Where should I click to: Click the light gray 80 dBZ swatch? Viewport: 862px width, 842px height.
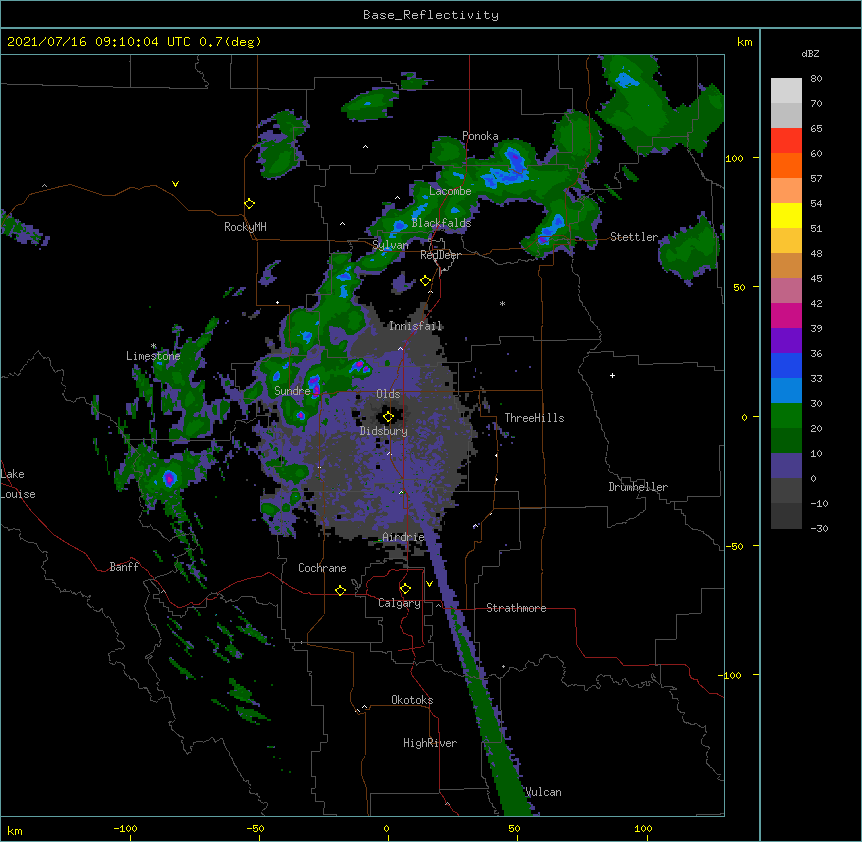coord(786,91)
